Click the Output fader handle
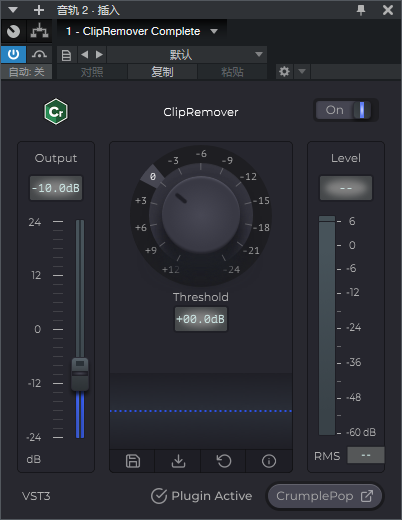The image size is (402, 520). (80, 374)
